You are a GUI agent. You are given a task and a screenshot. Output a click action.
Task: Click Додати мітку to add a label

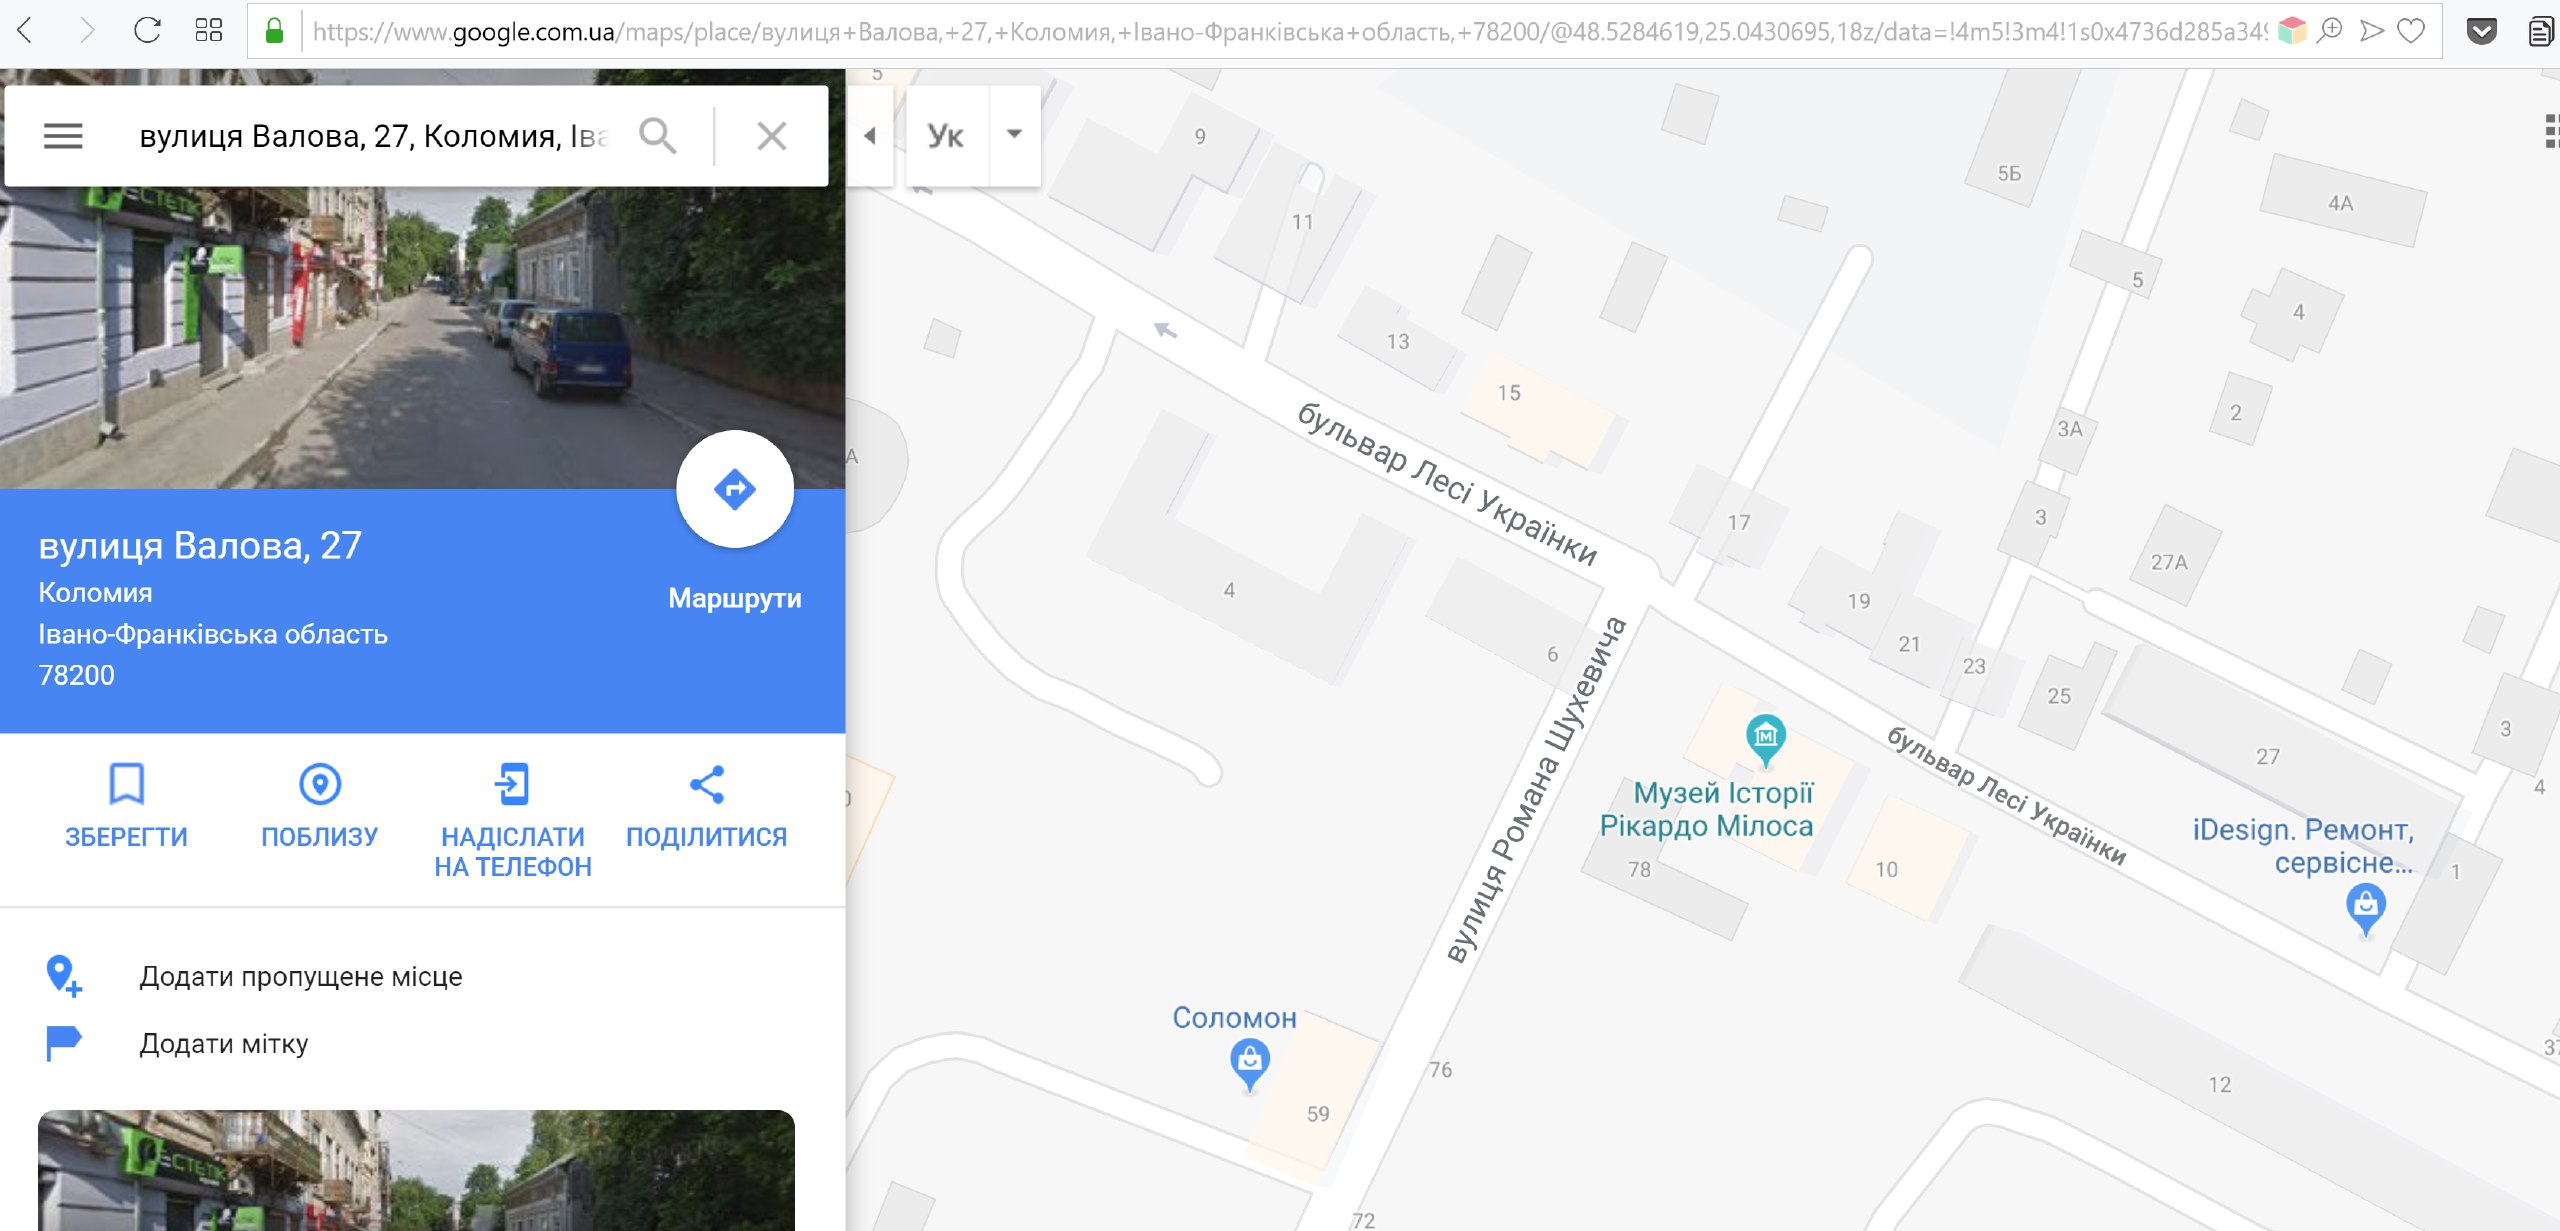click(x=223, y=1043)
